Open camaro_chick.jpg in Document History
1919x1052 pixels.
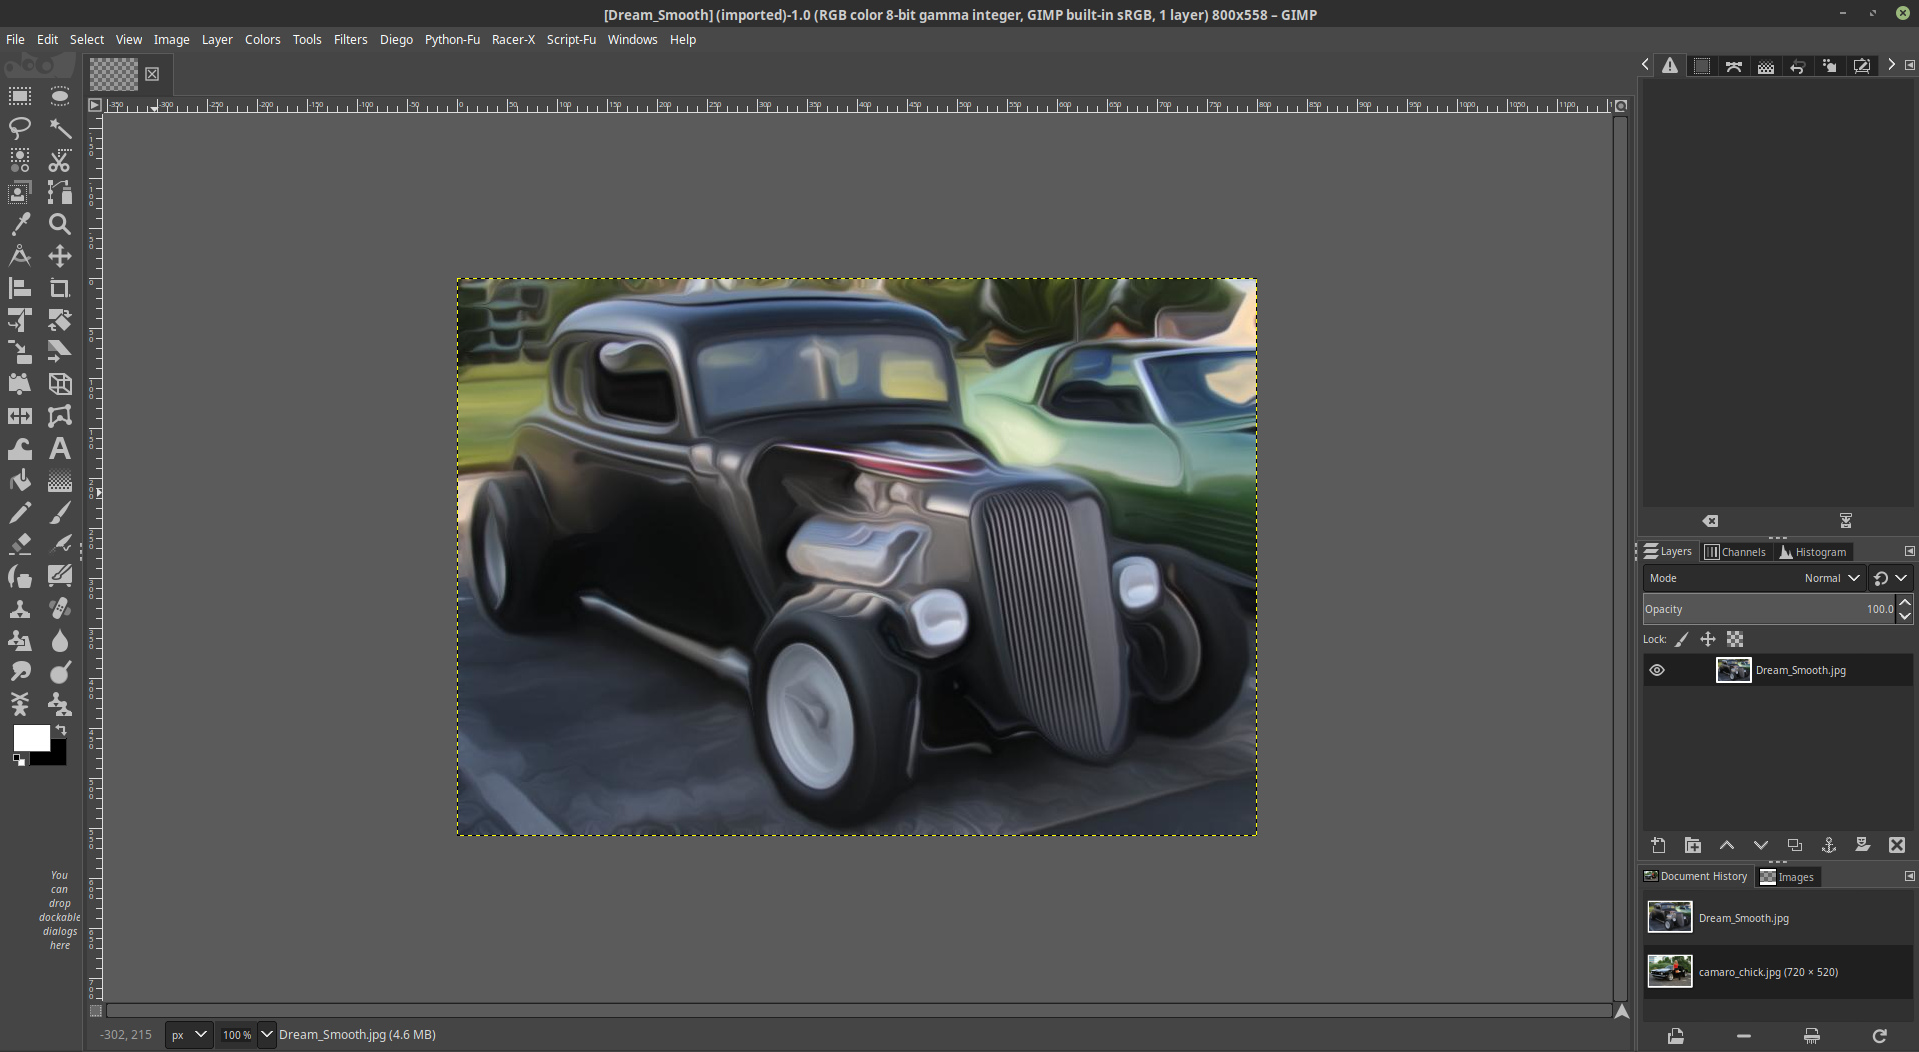(x=1776, y=971)
